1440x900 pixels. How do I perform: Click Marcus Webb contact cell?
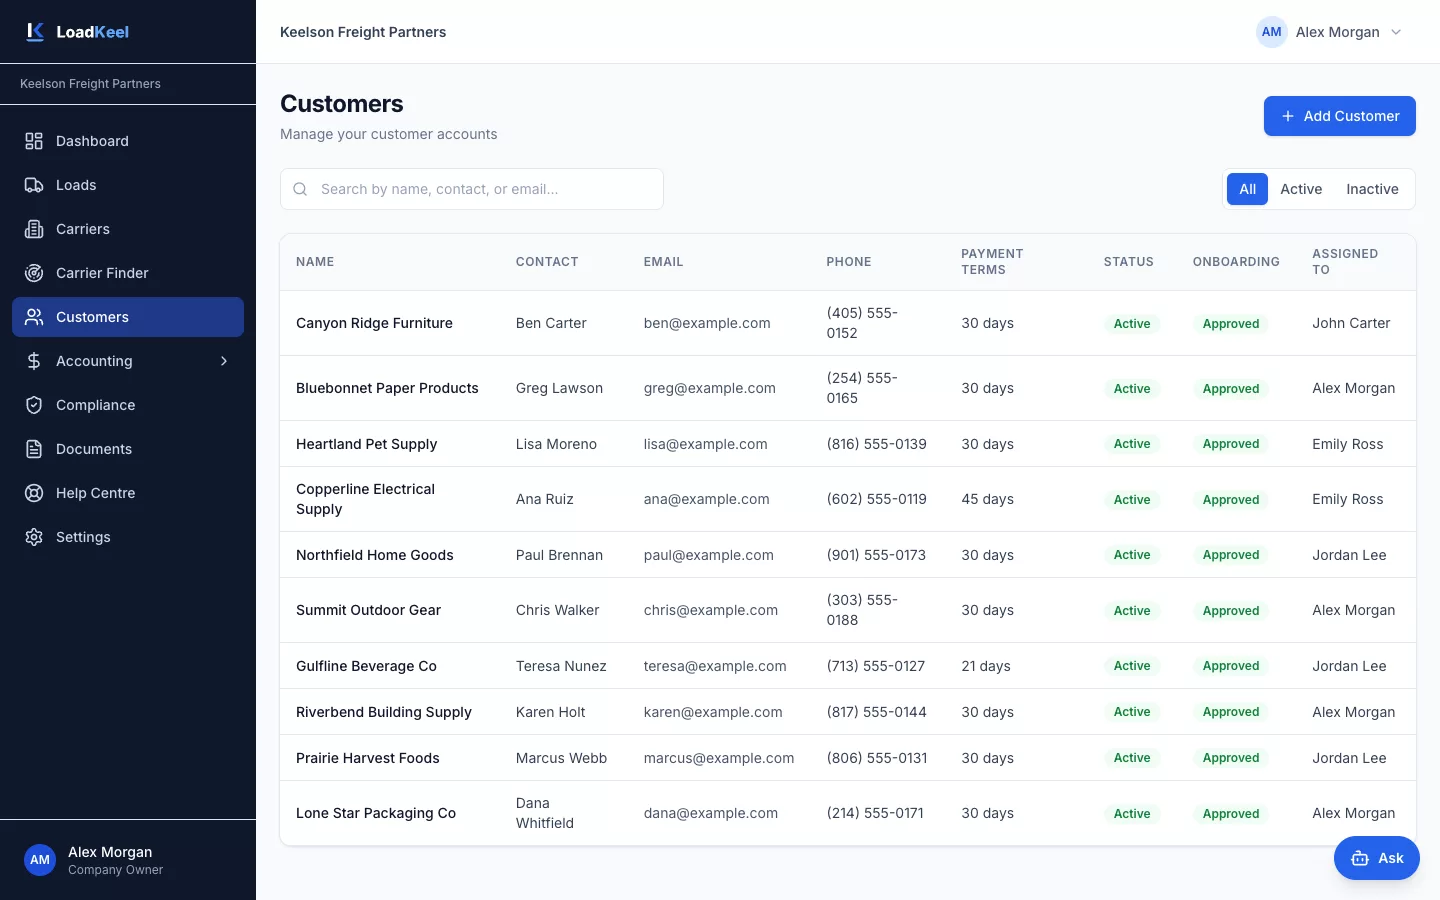click(x=561, y=758)
